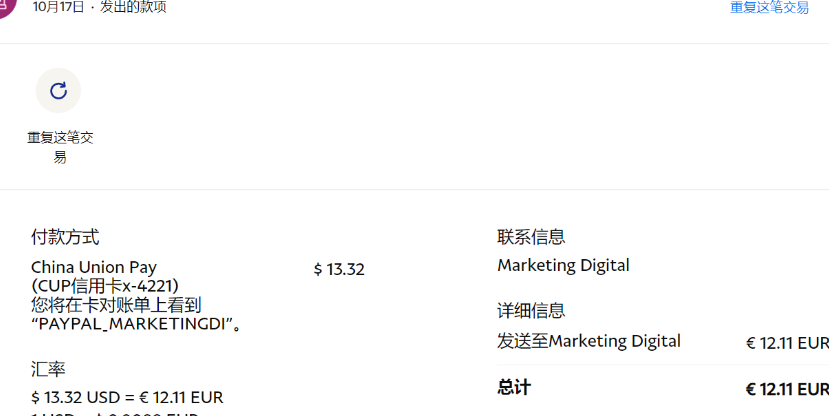Open the top-right 重复这笔交易 link
829x416 pixels.
(768, 8)
